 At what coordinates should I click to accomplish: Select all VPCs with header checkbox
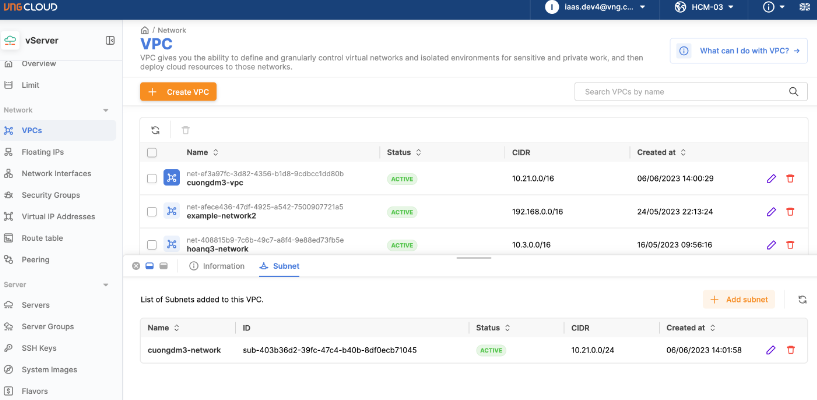[152, 153]
